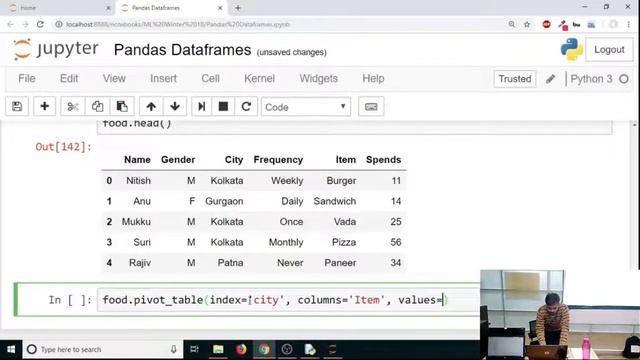This screenshot has height=360, width=640.
Task: Open the browser zoom magnifier icon
Action: click(511, 24)
